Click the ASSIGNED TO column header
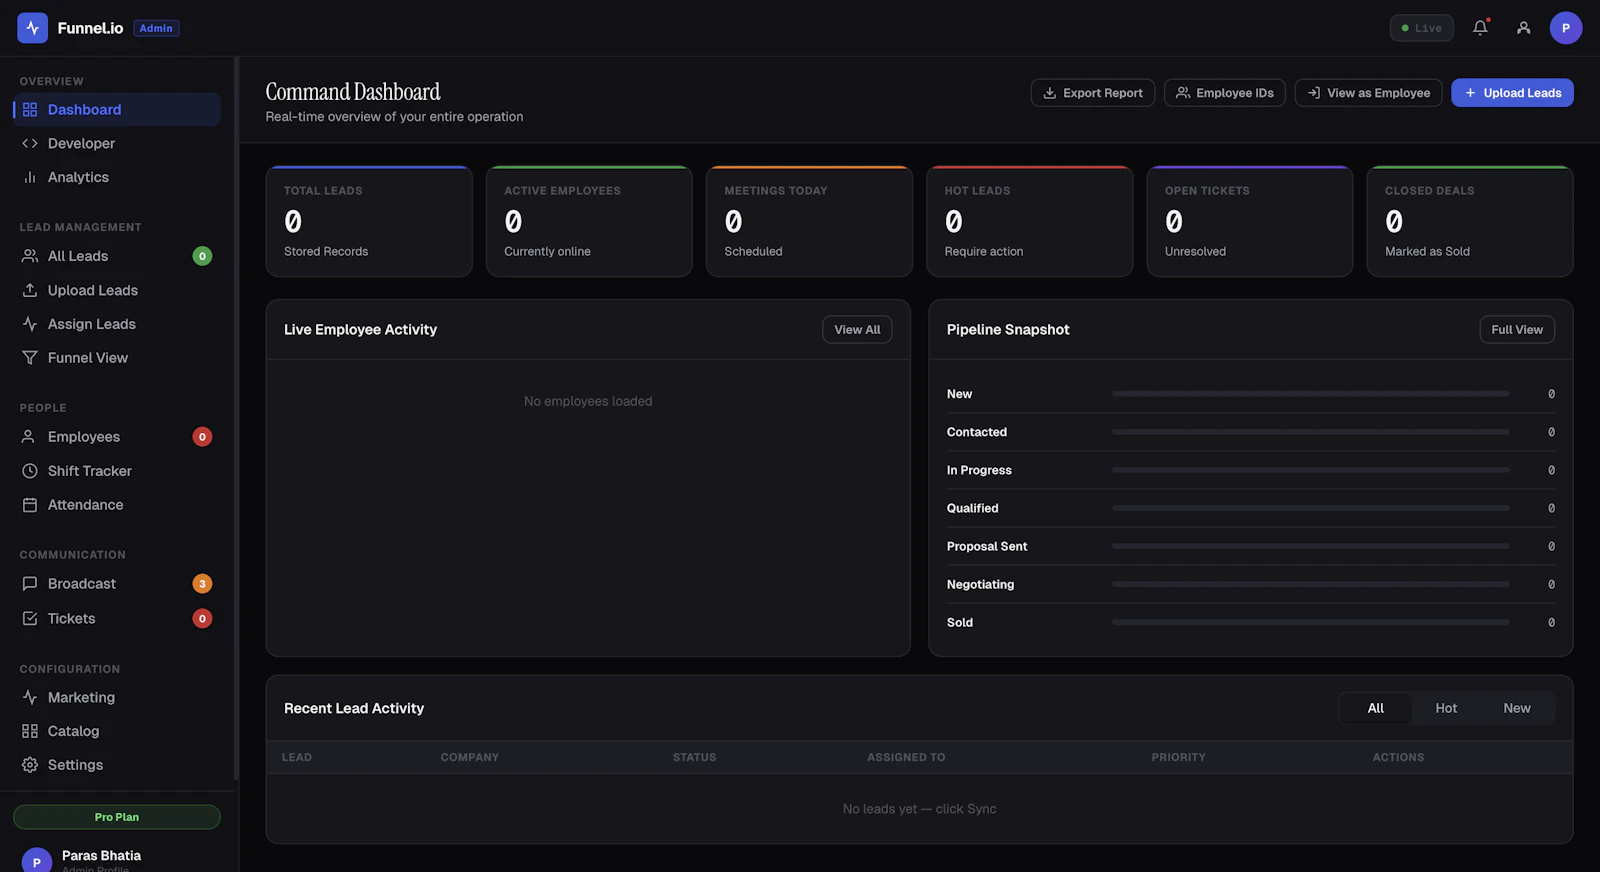This screenshot has height=872, width=1600. tap(906, 758)
